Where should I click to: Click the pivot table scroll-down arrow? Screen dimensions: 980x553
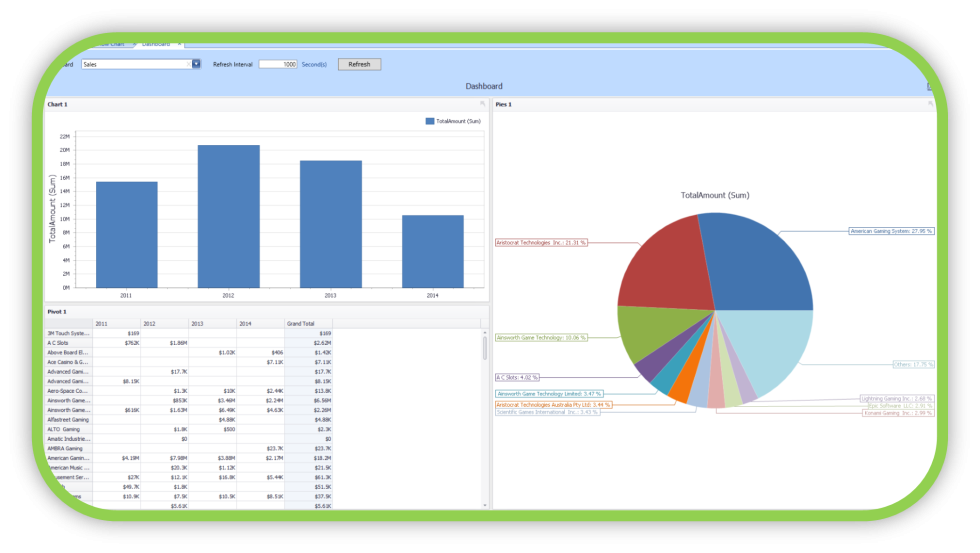(485, 505)
